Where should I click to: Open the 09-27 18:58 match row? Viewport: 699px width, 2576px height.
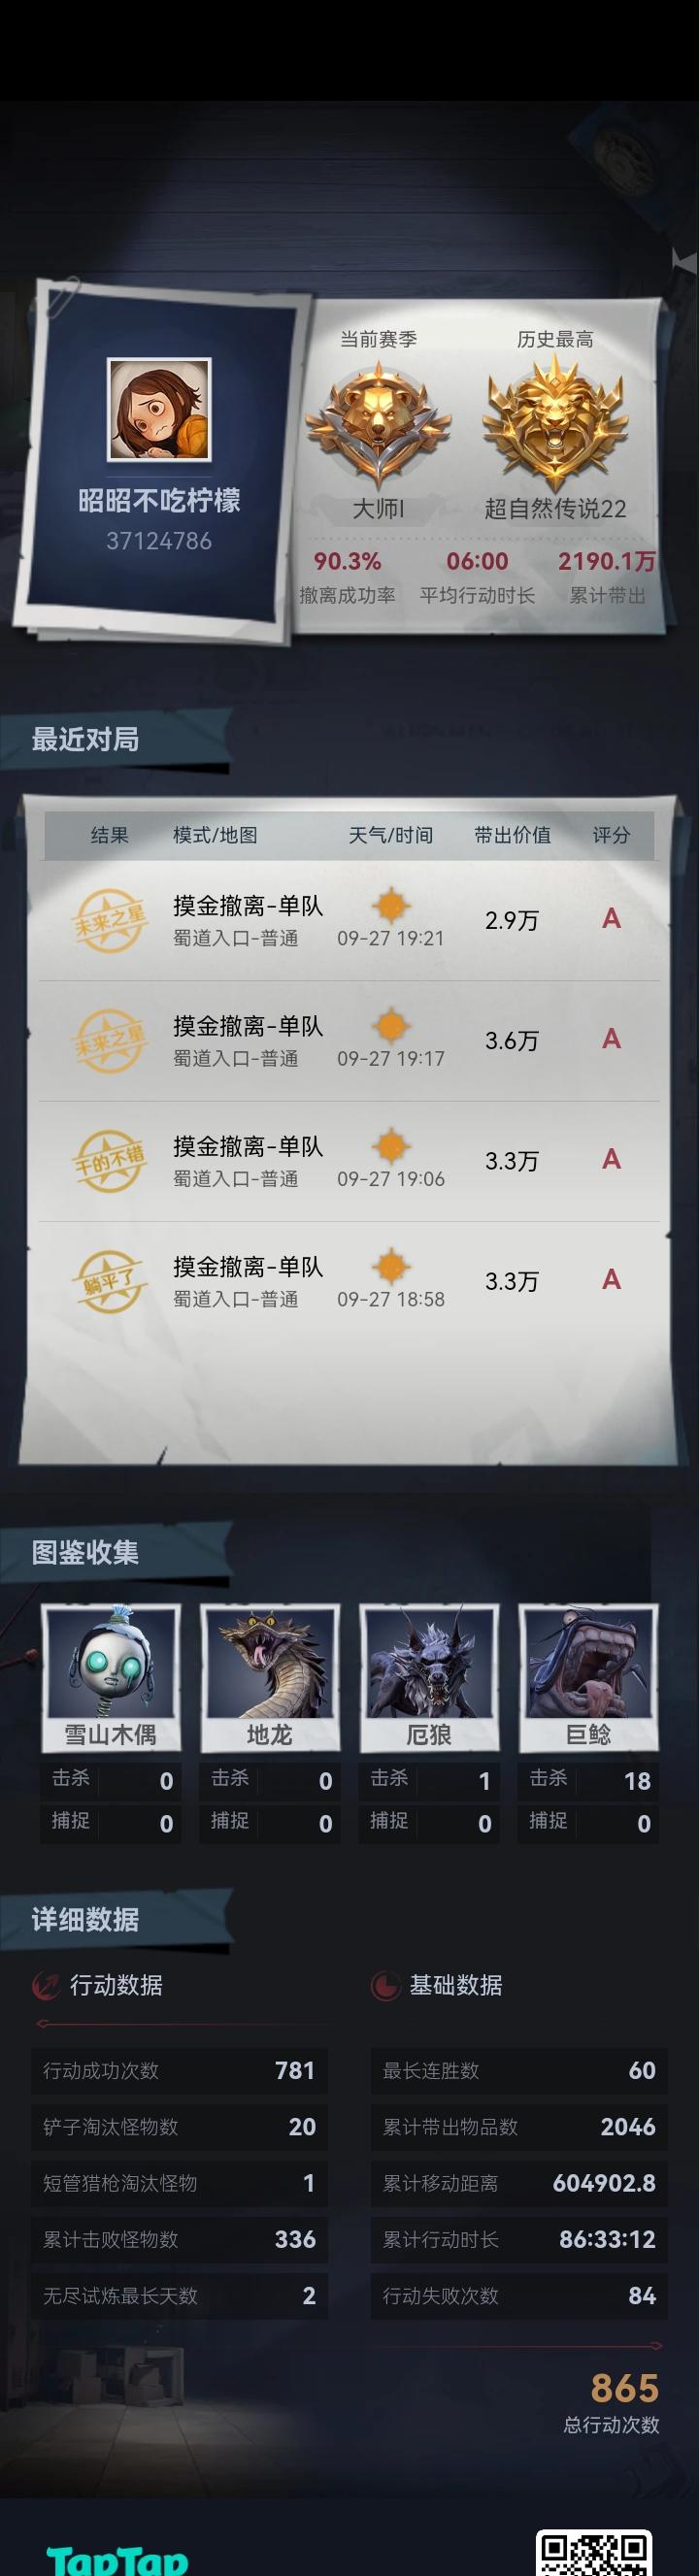point(349,1281)
